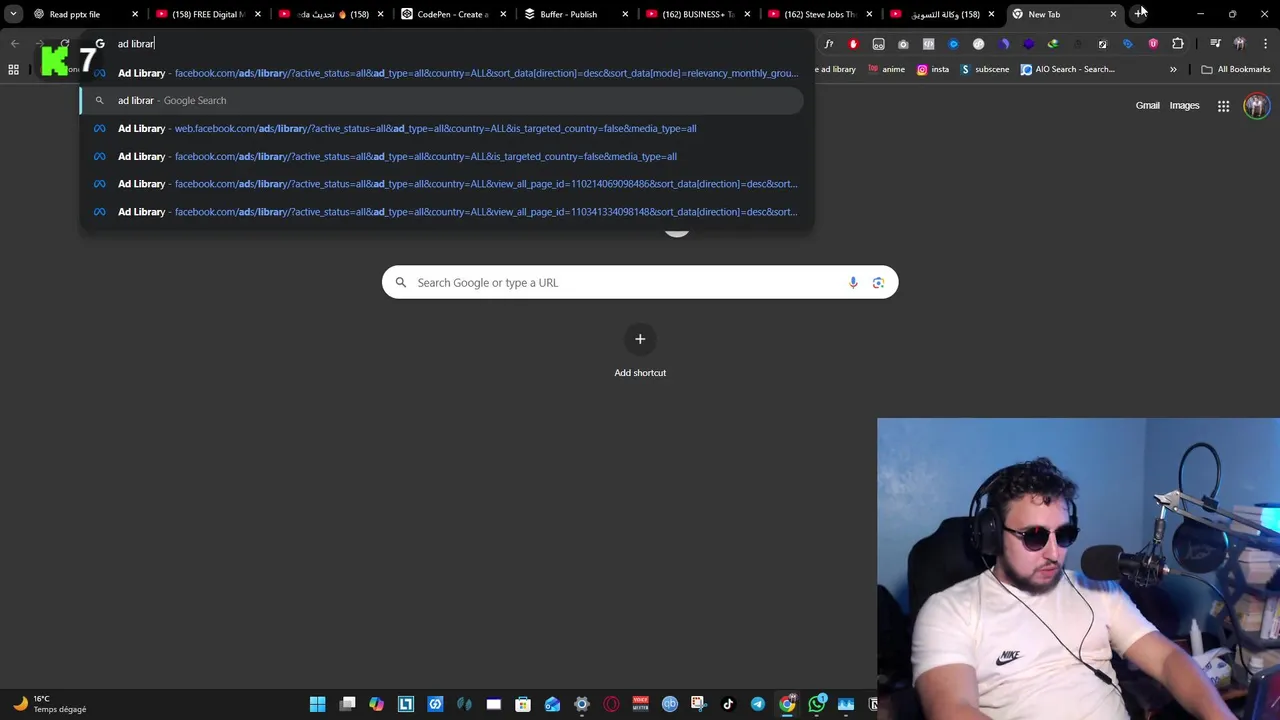Click the pink shield extension icon
Screen dimensions: 1280x720
1153,44
